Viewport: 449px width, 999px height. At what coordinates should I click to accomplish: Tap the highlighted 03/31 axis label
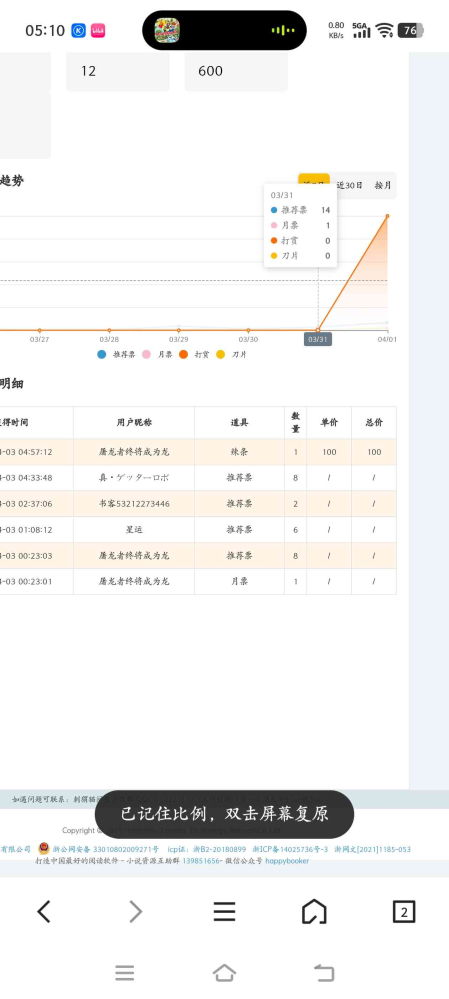coord(318,339)
